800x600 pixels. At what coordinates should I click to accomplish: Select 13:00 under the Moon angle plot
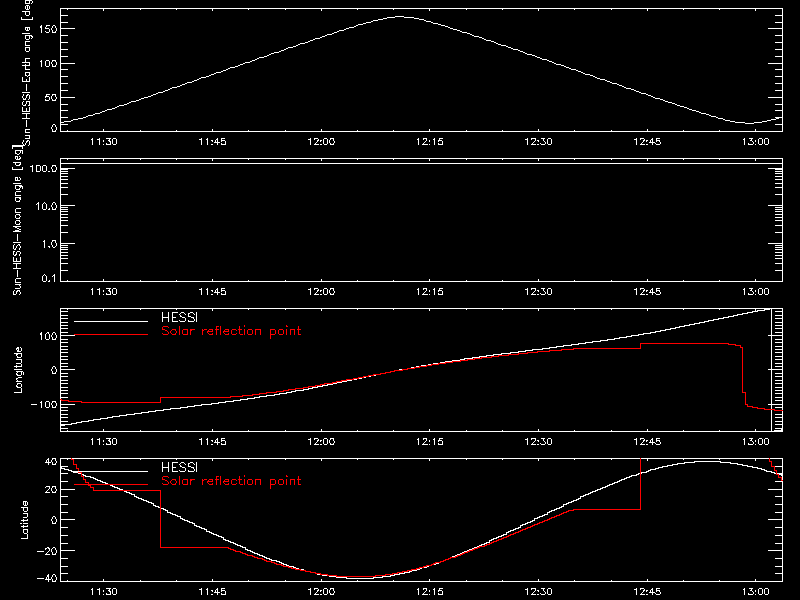tap(756, 292)
